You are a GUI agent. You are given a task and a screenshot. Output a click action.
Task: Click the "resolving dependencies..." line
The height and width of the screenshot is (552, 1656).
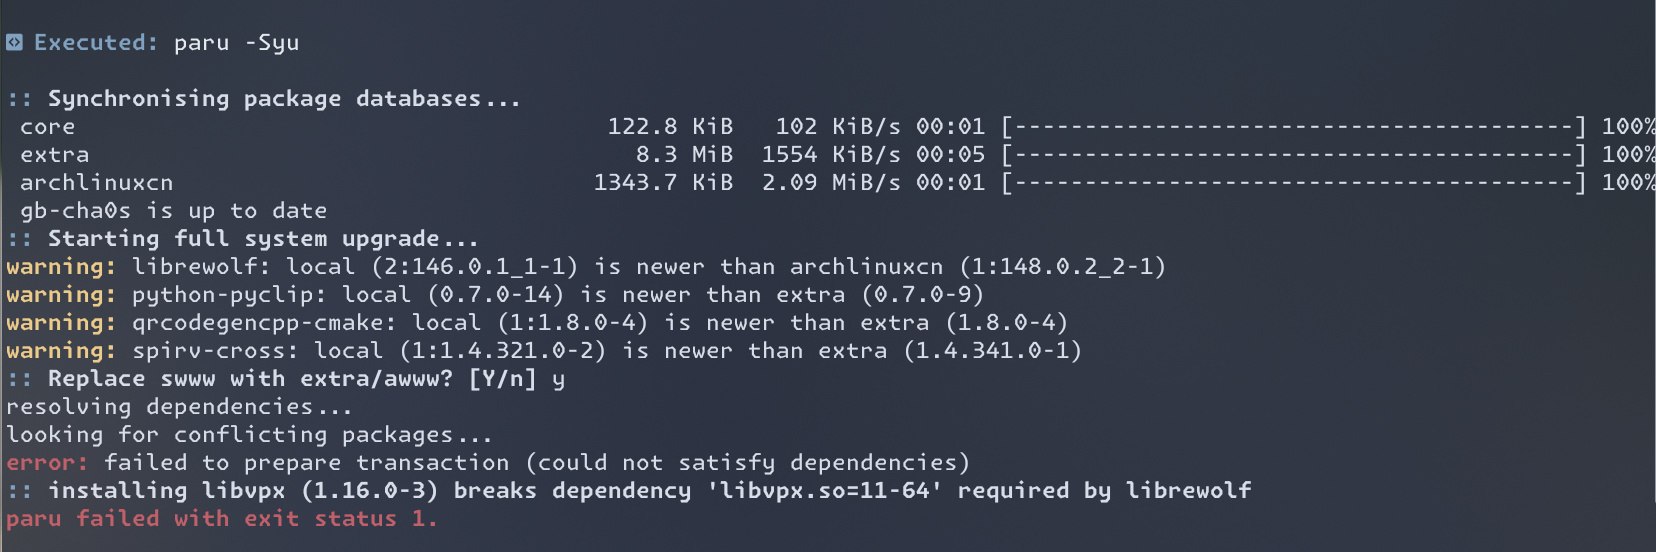(179, 407)
